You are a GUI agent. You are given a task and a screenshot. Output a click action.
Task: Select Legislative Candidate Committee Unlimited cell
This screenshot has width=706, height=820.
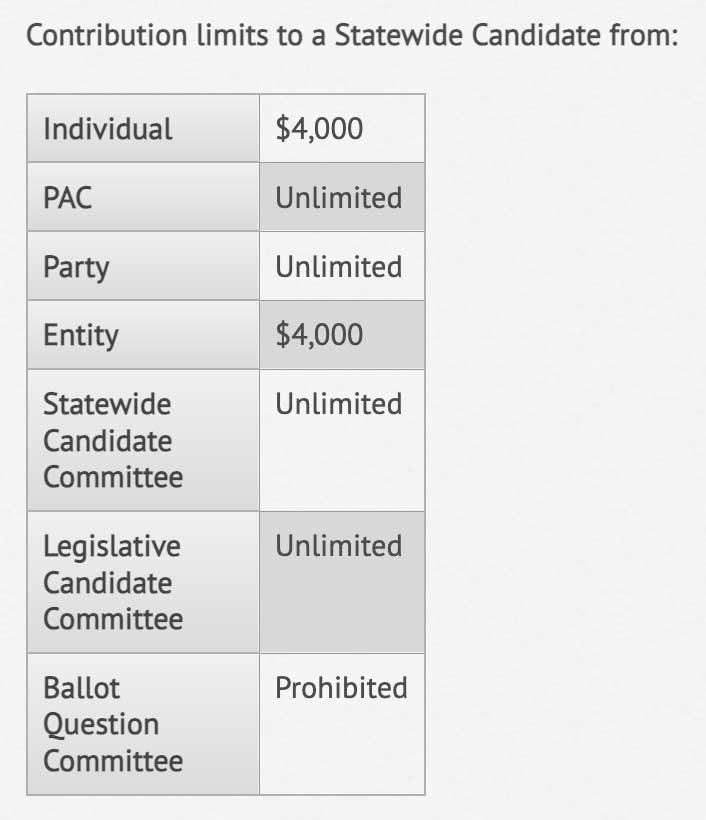[342, 583]
